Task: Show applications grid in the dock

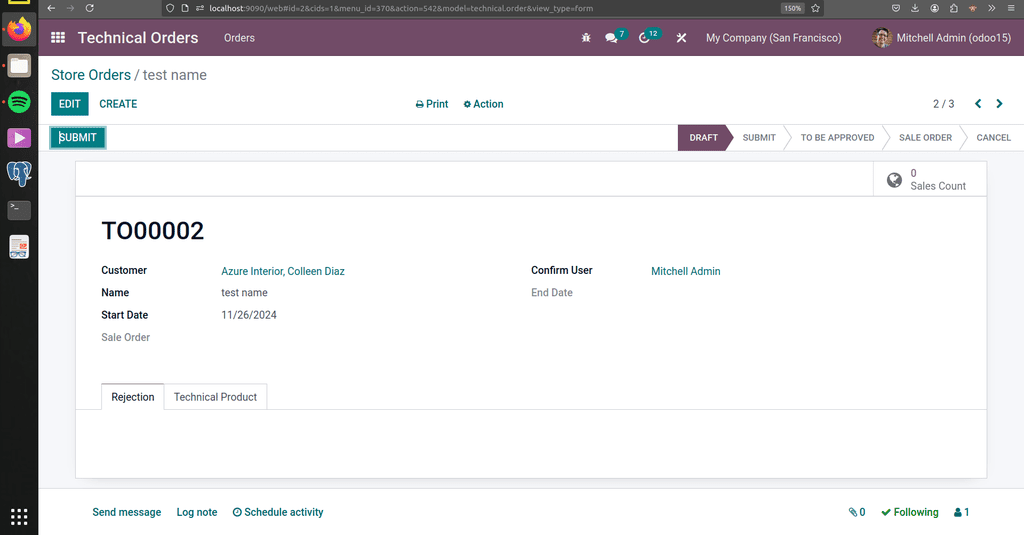Action: point(19,517)
